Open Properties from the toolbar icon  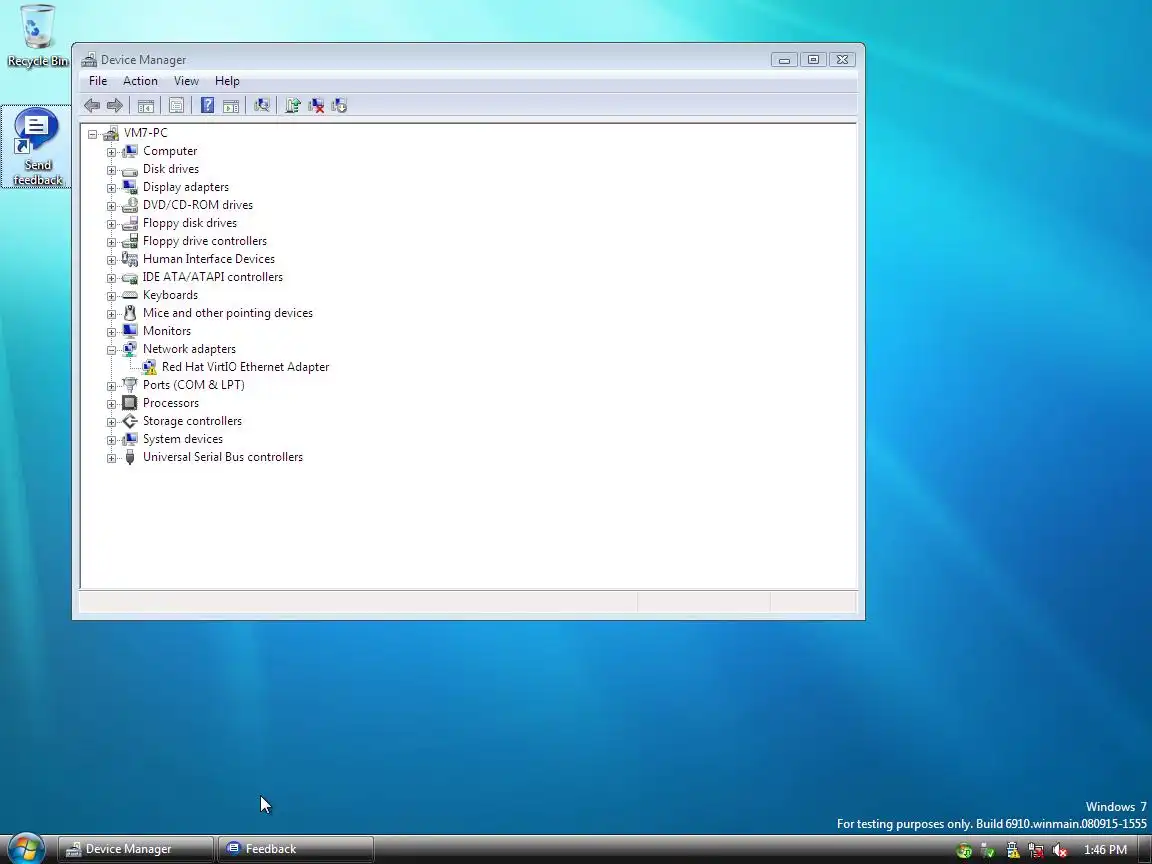pyautogui.click(x=176, y=106)
